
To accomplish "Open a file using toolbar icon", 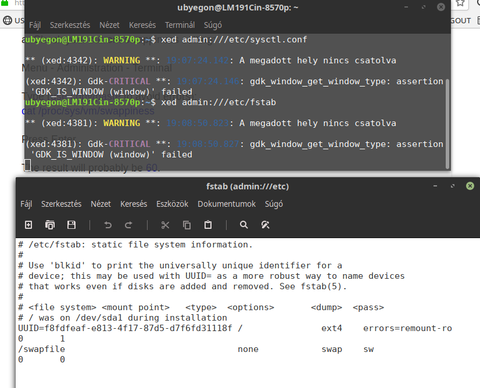I will pyautogui.click(x=50, y=225).
